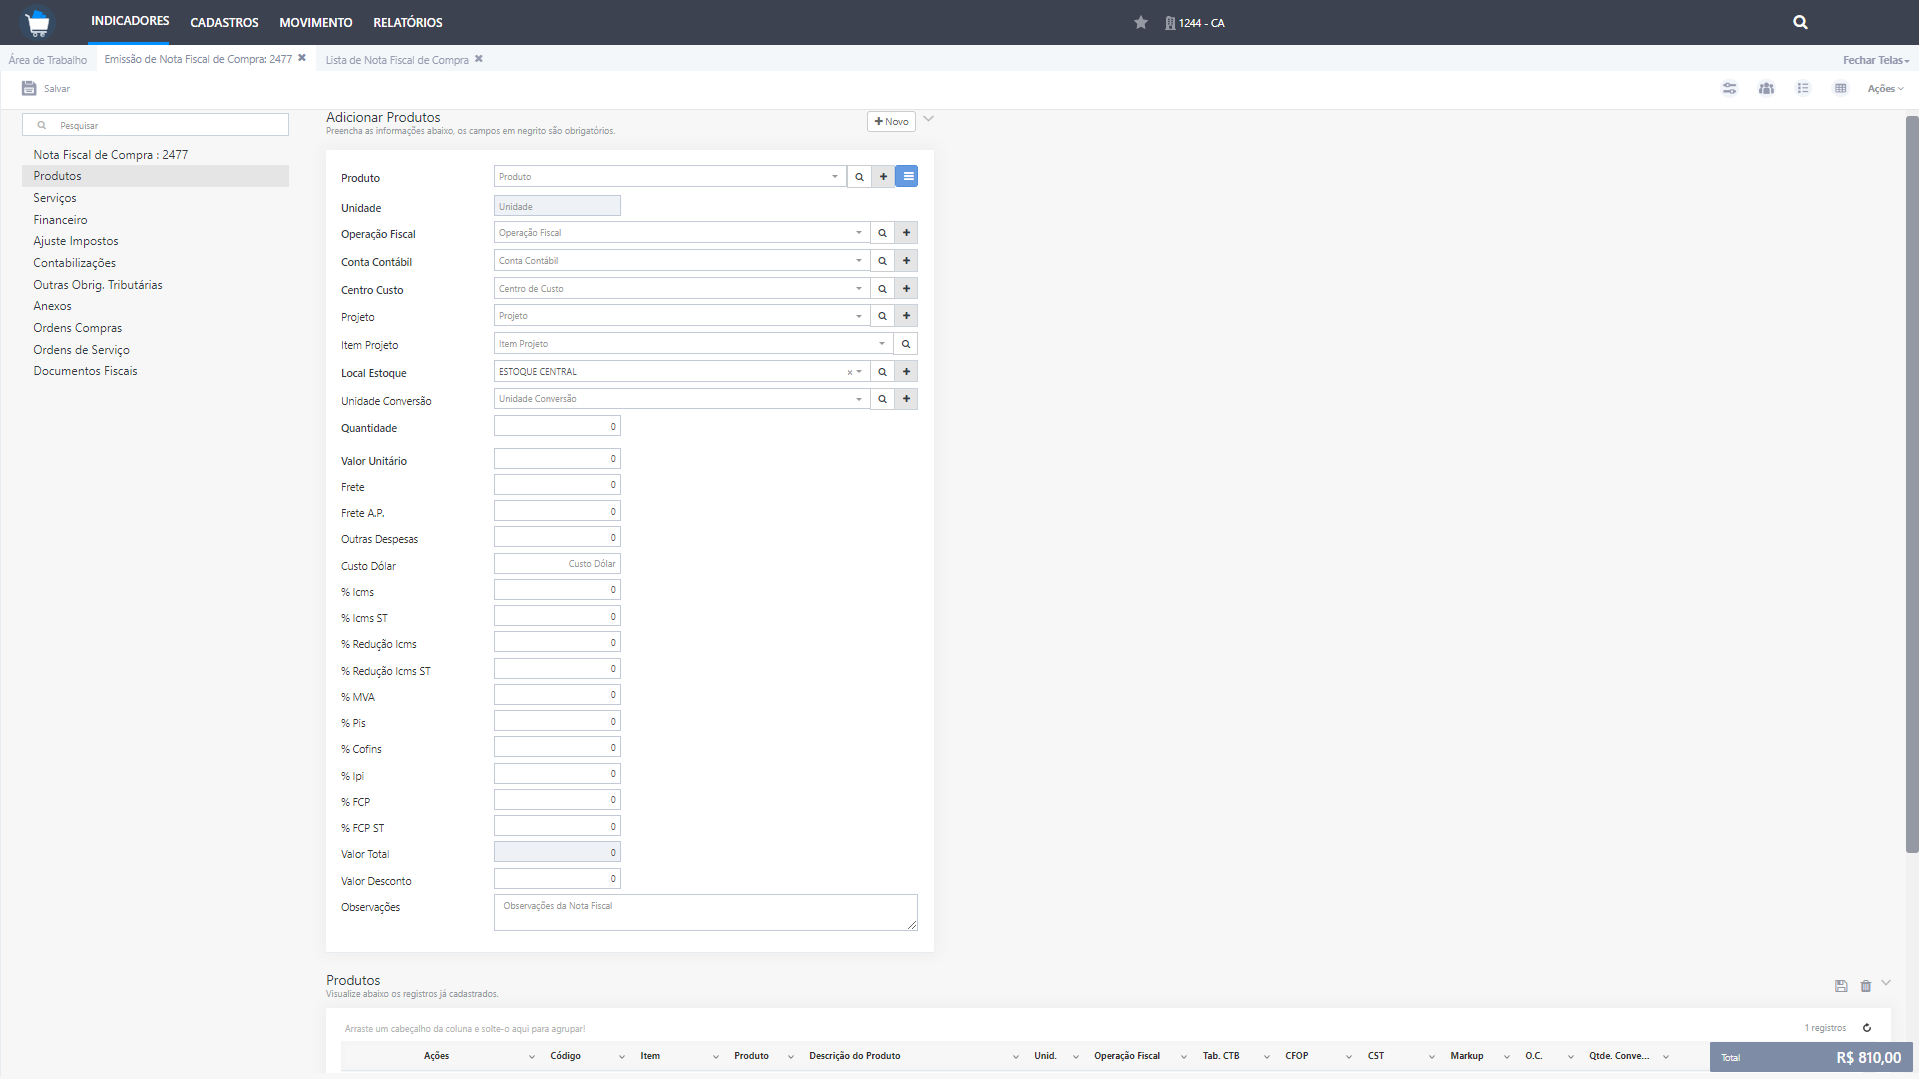Image resolution: width=1919 pixels, height=1079 pixels.
Task: Open the Projeto dropdown
Action: pyautogui.click(x=858, y=316)
